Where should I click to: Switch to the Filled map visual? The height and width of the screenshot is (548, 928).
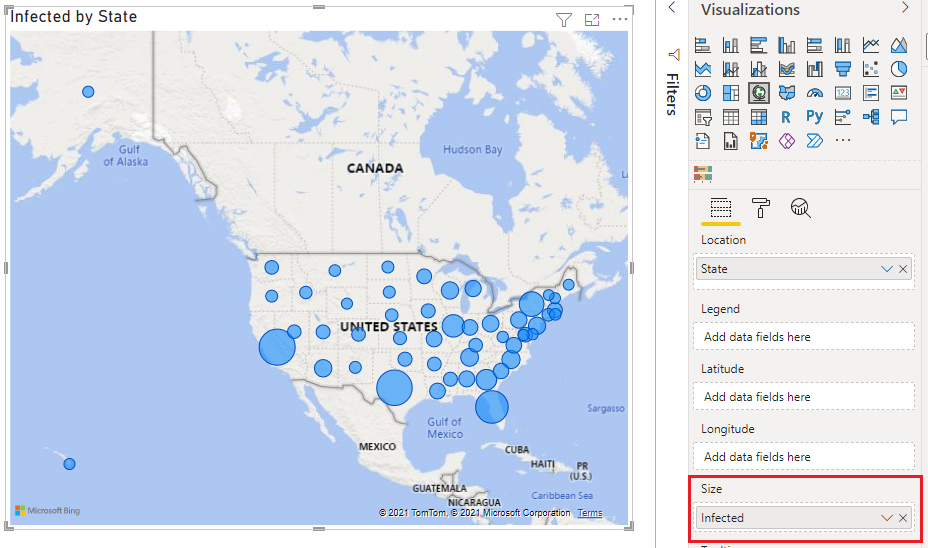click(787, 93)
